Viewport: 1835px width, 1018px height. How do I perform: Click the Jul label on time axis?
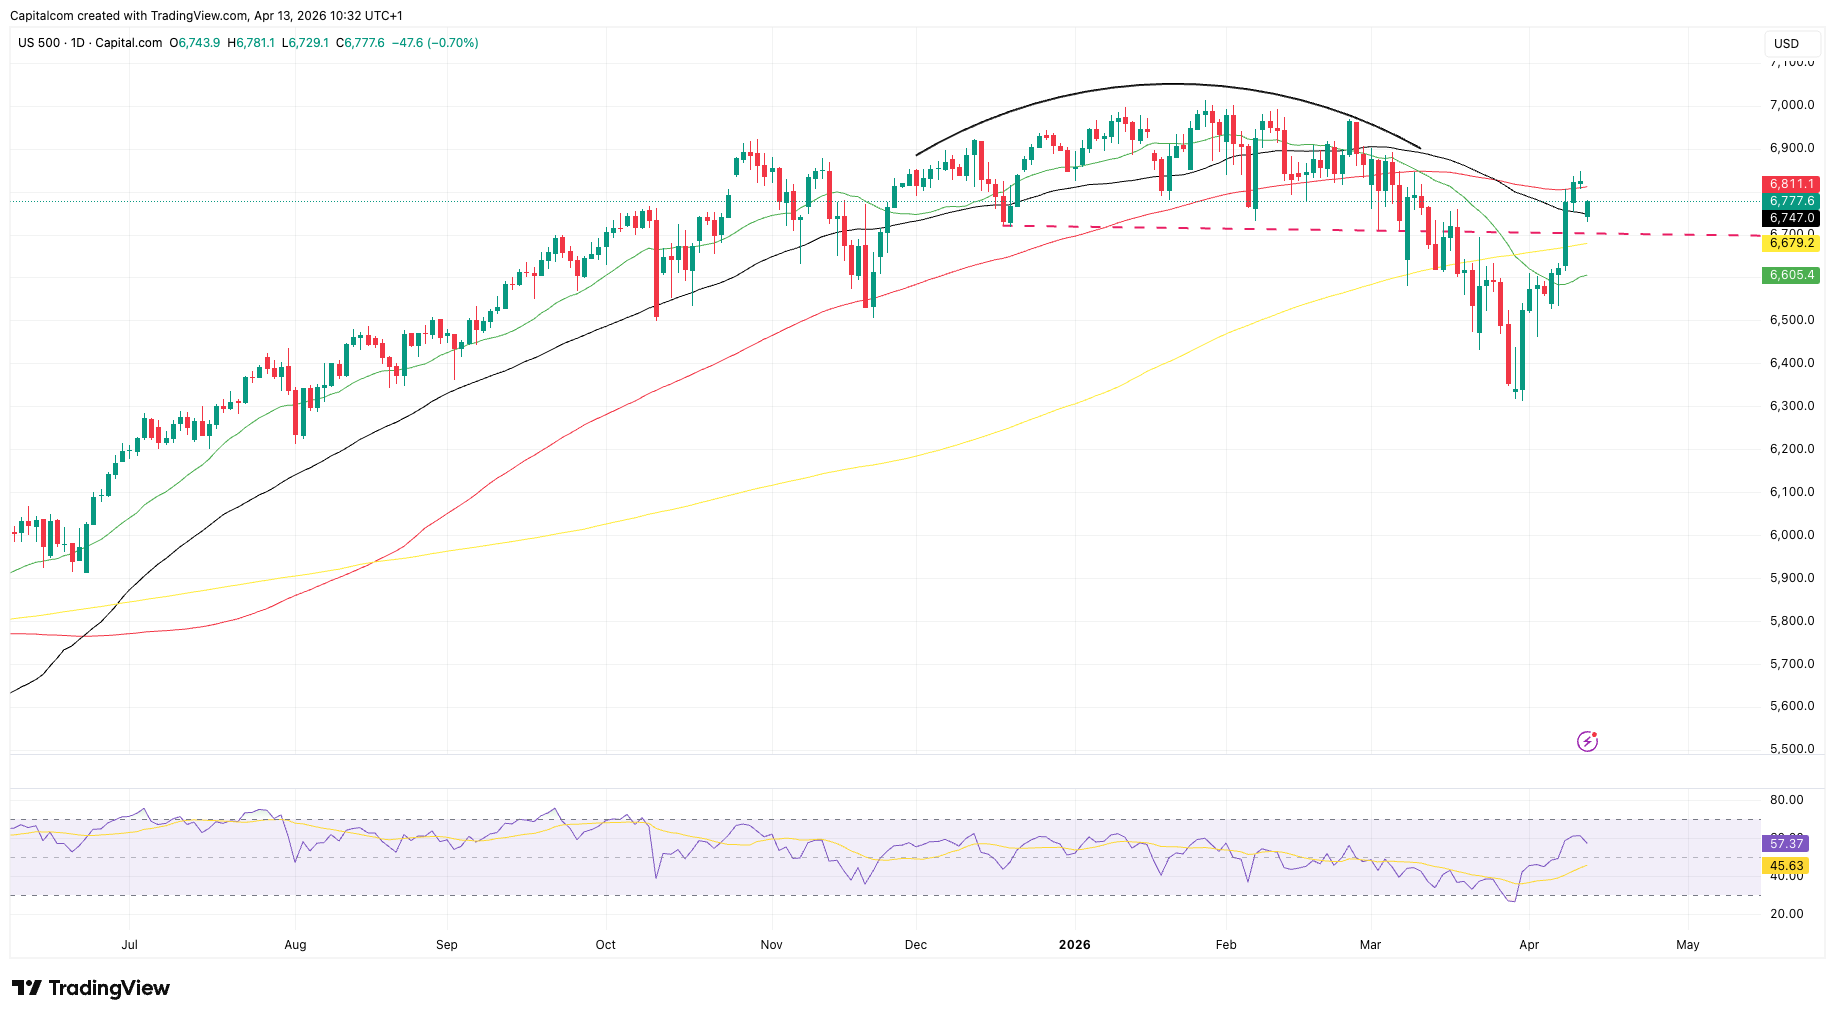129,945
